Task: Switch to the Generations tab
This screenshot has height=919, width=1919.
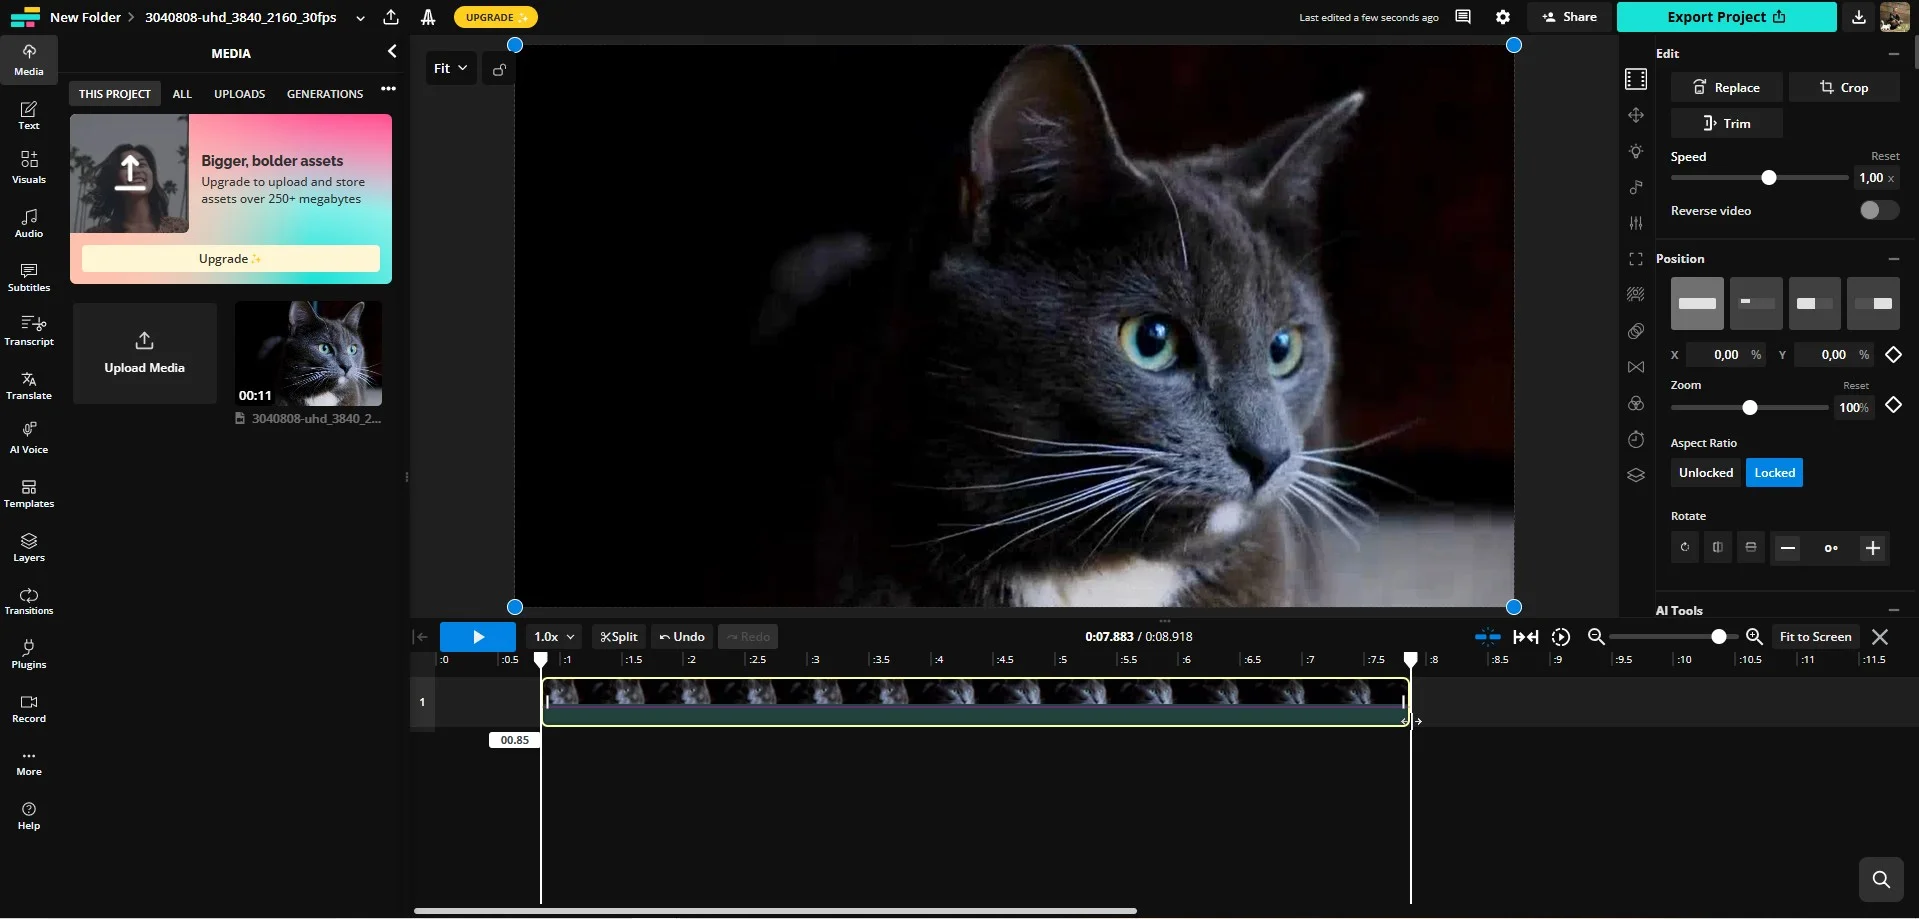Action: pyautogui.click(x=324, y=94)
